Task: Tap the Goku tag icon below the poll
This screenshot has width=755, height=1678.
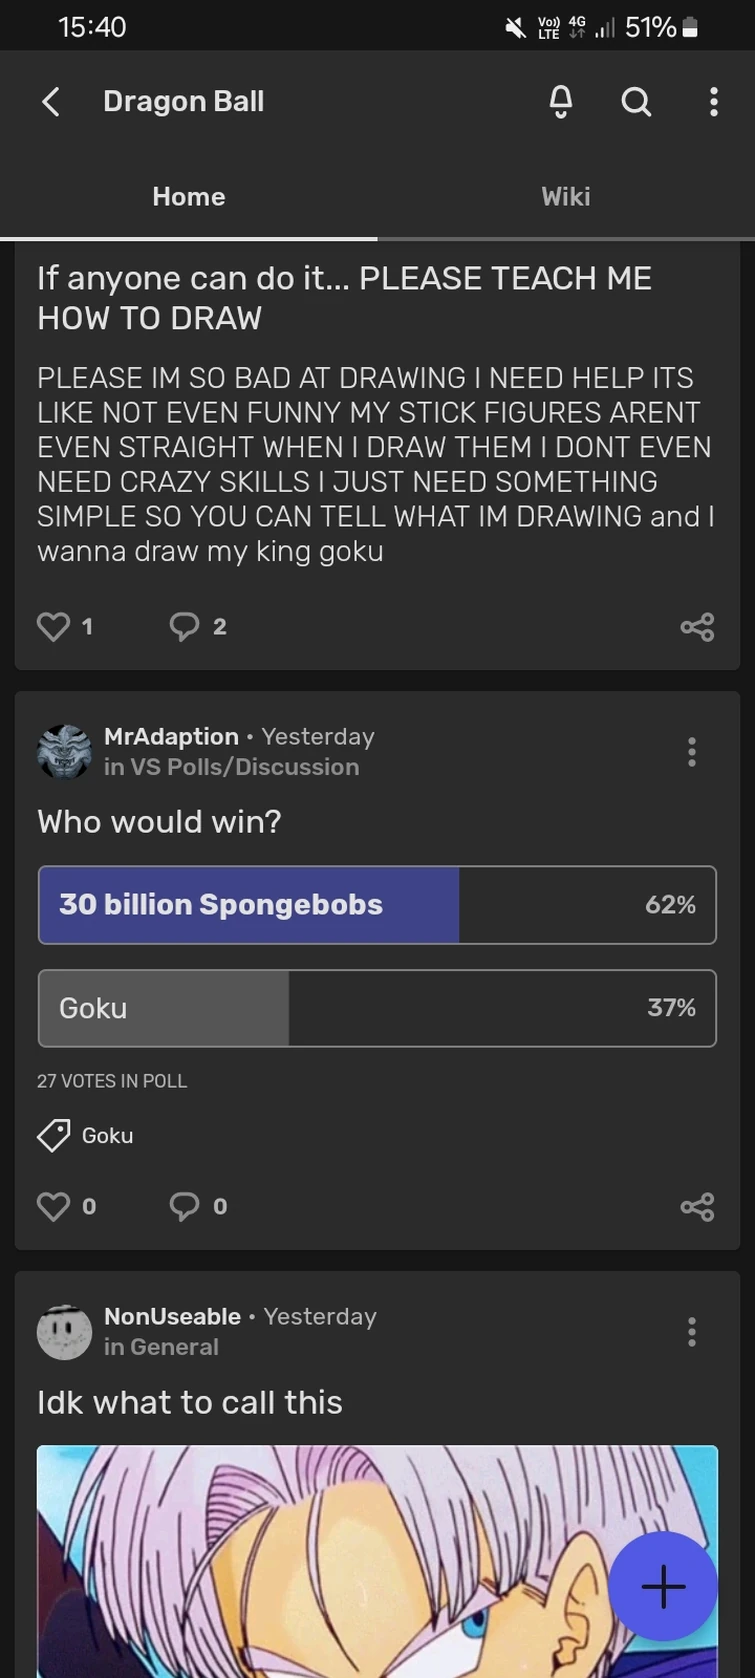Action: tap(54, 1135)
